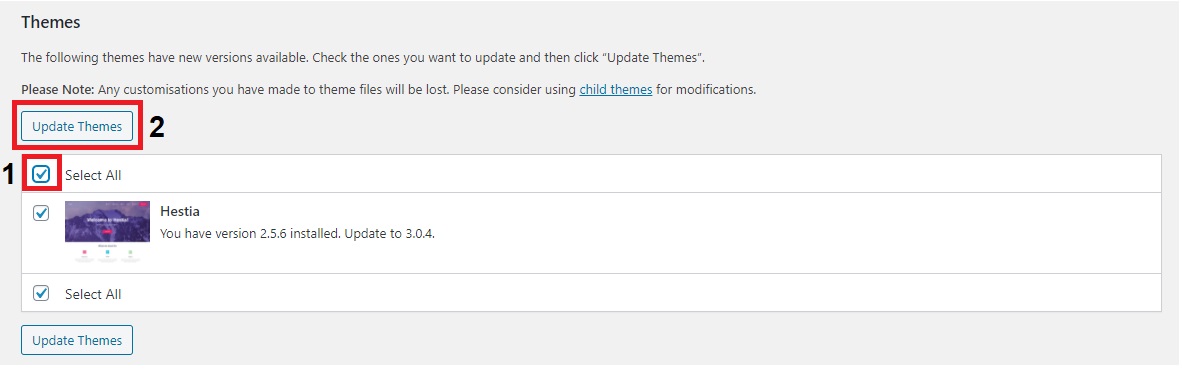This screenshot has height=369, width=1182.
Task: Click Welcome to Hestia text in thumbnail
Action: [x=106, y=219]
